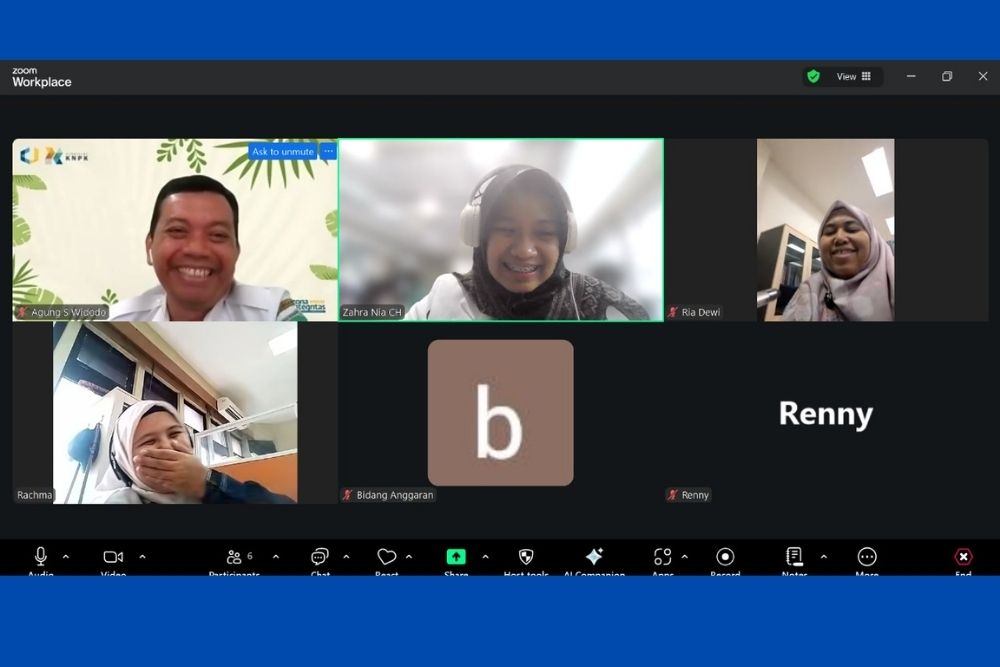Open the Participants panel
The image size is (1000, 667).
click(x=234, y=557)
